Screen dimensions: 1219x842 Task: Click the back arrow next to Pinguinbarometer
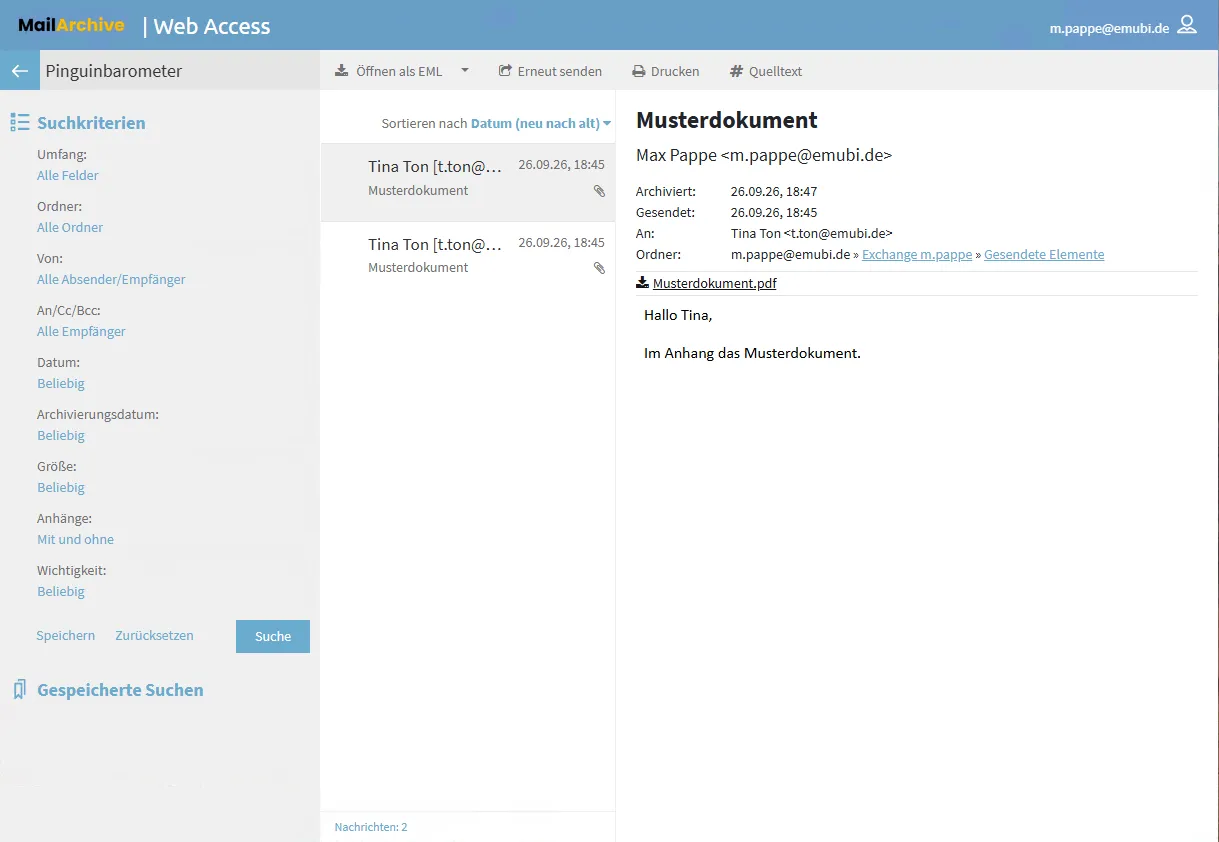coord(19,71)
